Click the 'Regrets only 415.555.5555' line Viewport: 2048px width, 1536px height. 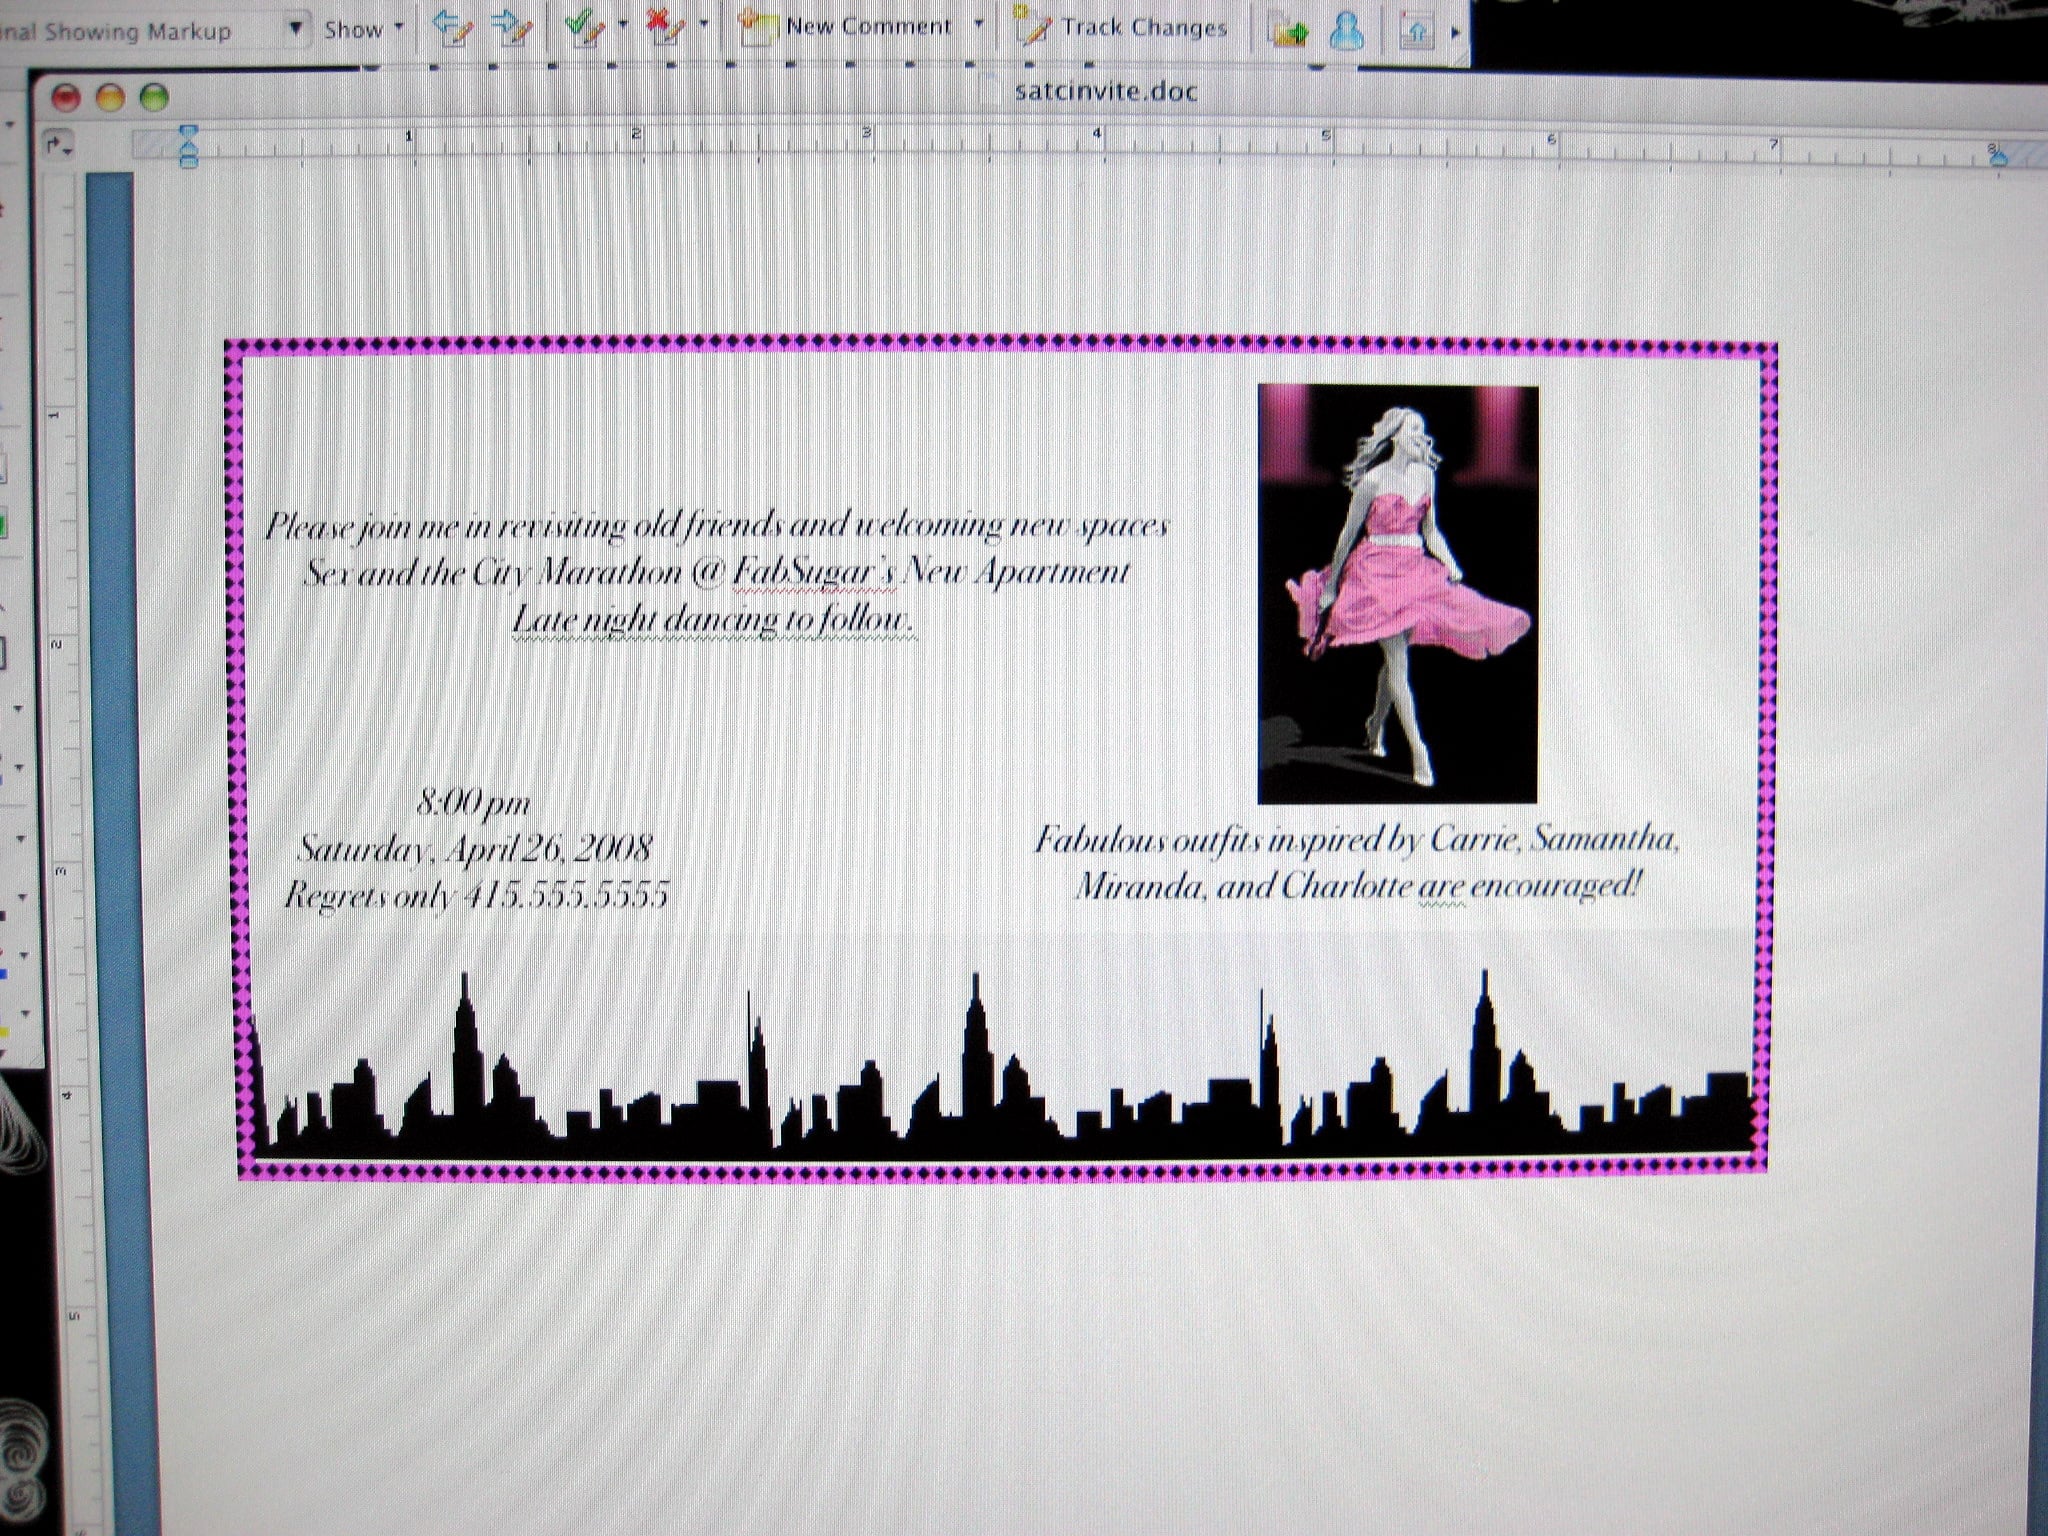click(x=476, y=895)
